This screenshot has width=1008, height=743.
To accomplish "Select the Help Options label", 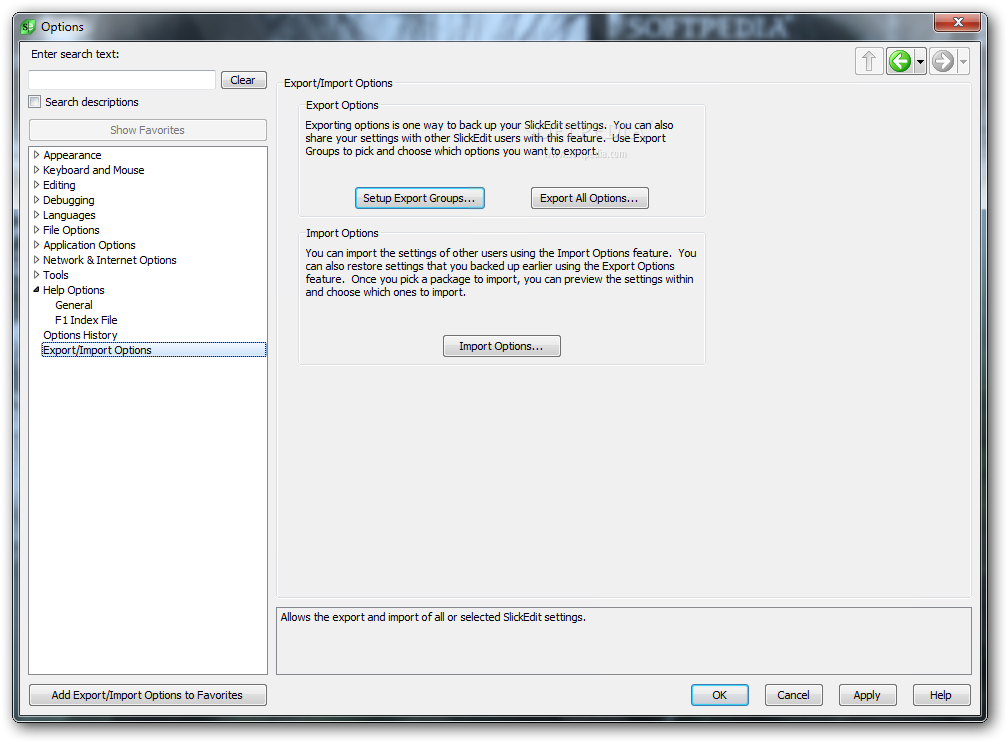I will point(74,290).
